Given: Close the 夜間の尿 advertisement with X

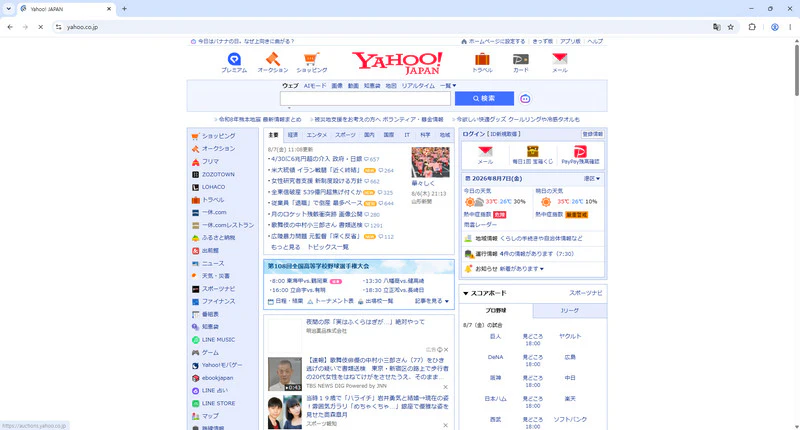Looking at the screenshot, I should click(446, 350).
